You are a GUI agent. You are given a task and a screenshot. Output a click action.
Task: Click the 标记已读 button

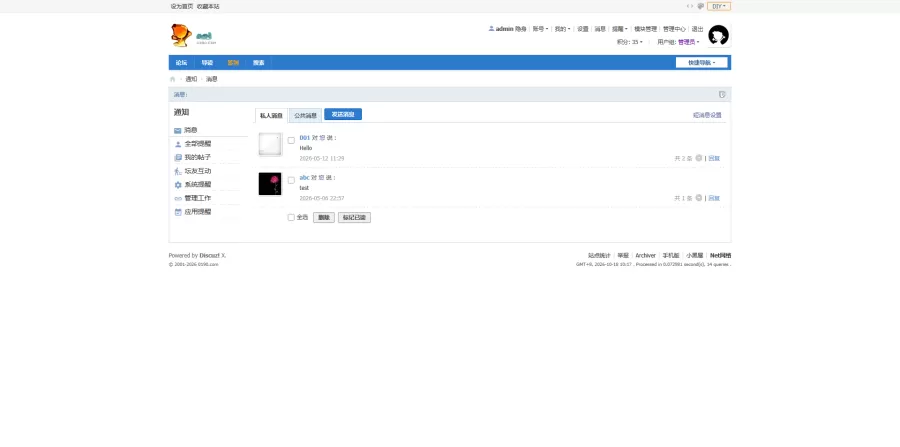point(354,217)
